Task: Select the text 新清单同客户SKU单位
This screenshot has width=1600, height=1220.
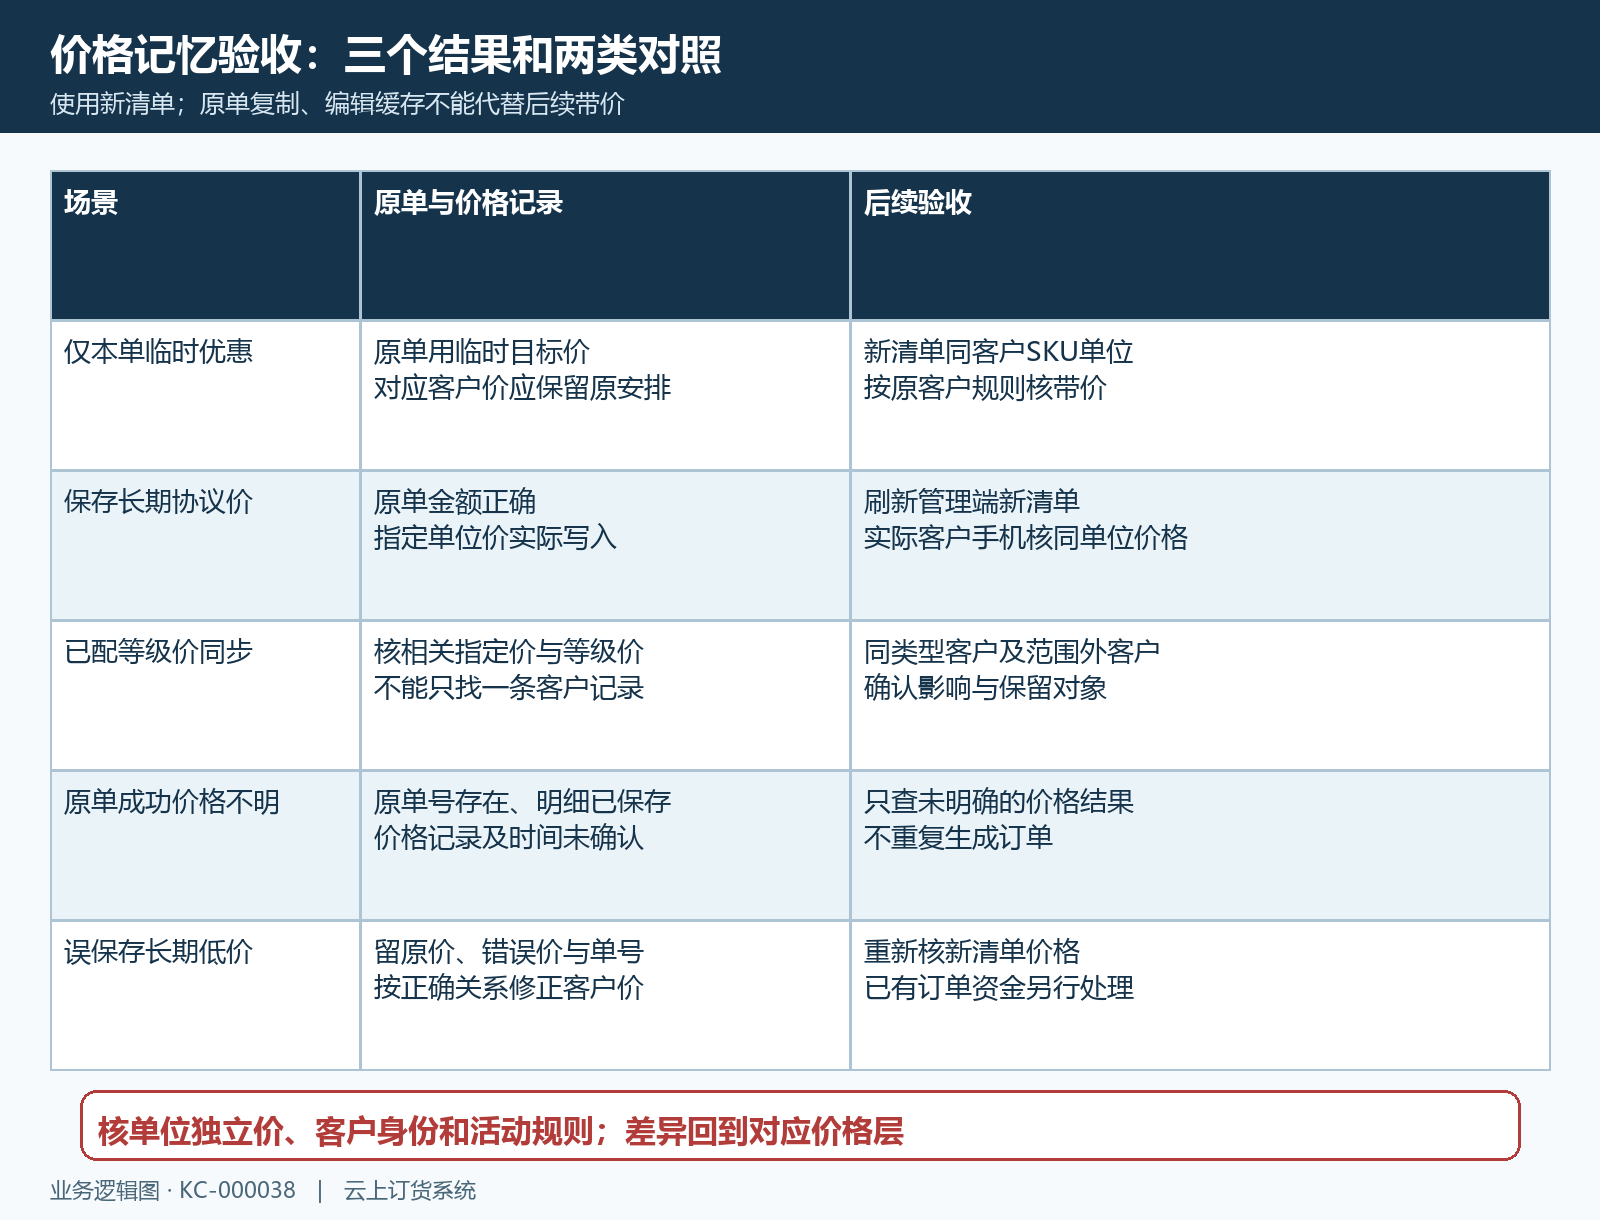Action: click(998, 352)
